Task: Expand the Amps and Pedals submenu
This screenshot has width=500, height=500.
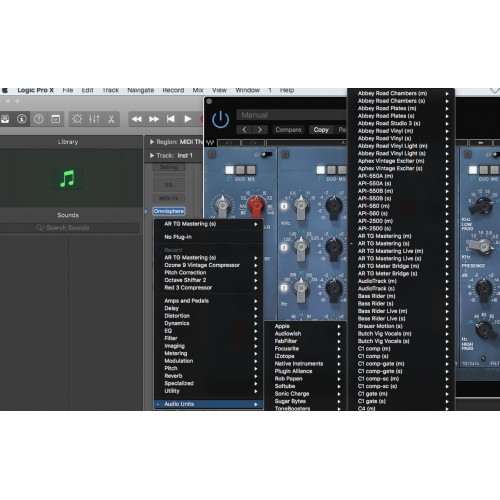Action: (208, 301)
